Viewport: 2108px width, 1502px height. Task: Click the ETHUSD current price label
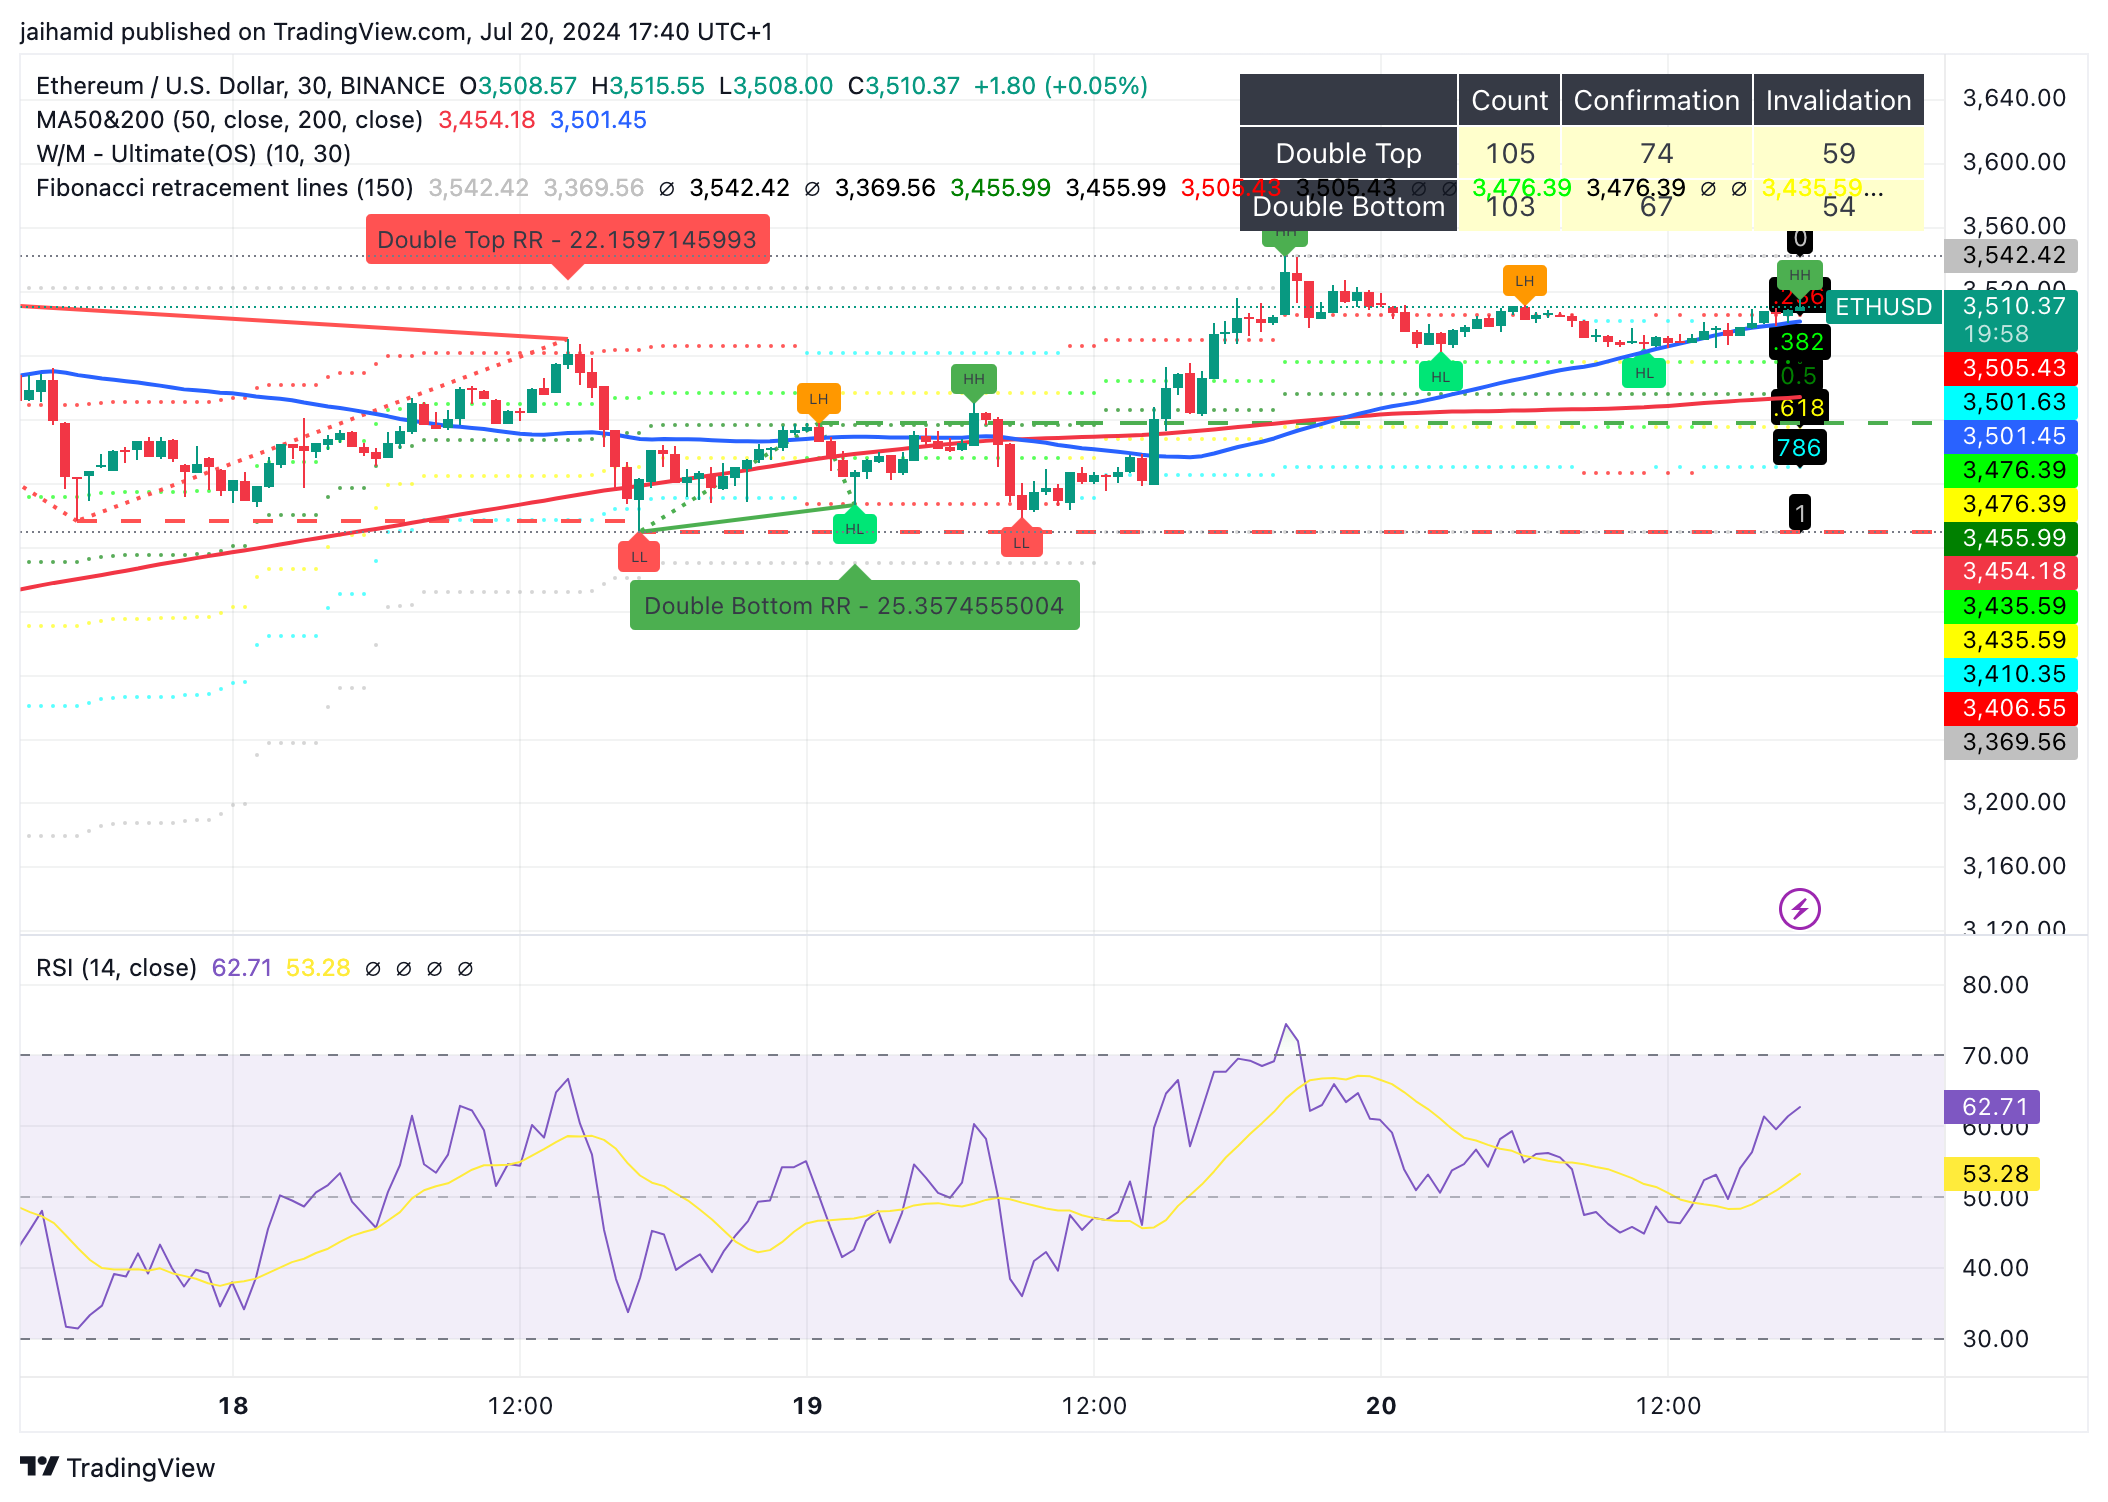click(1883, 307)
